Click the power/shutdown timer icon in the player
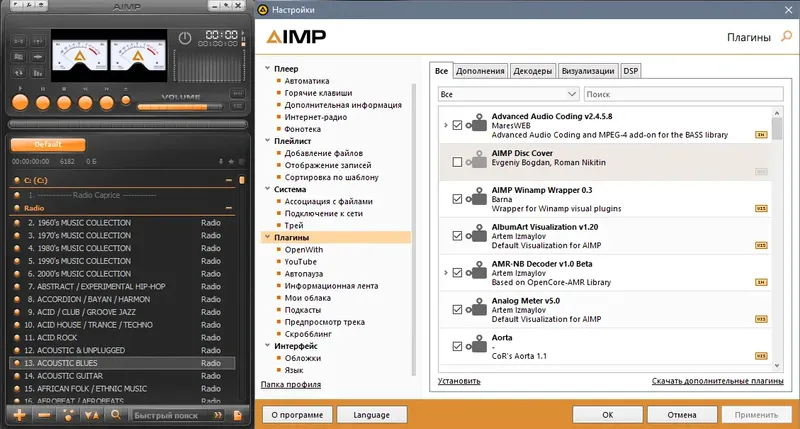This screenshot has width=800, height=429. (185, 38)
